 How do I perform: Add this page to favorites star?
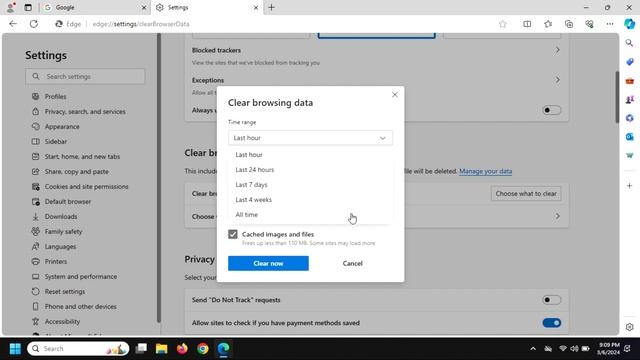pyautogui.click(x=502, y=24)
